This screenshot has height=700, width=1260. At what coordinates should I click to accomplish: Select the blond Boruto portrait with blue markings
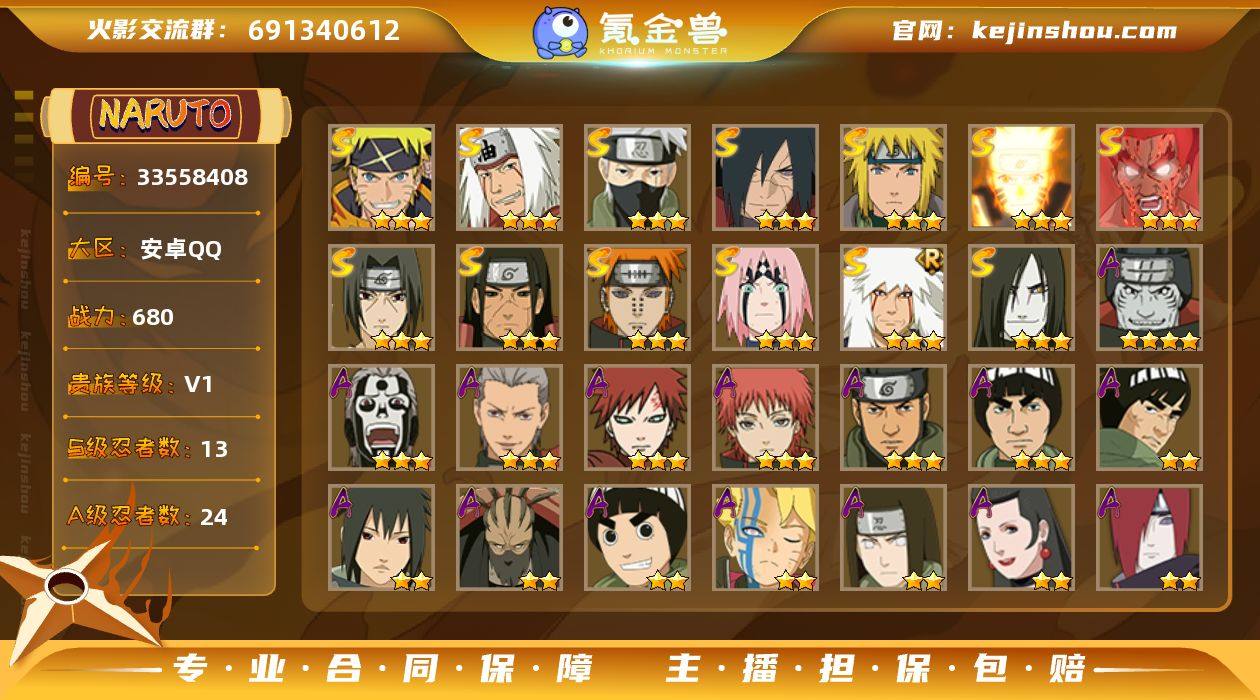(765, 538)
